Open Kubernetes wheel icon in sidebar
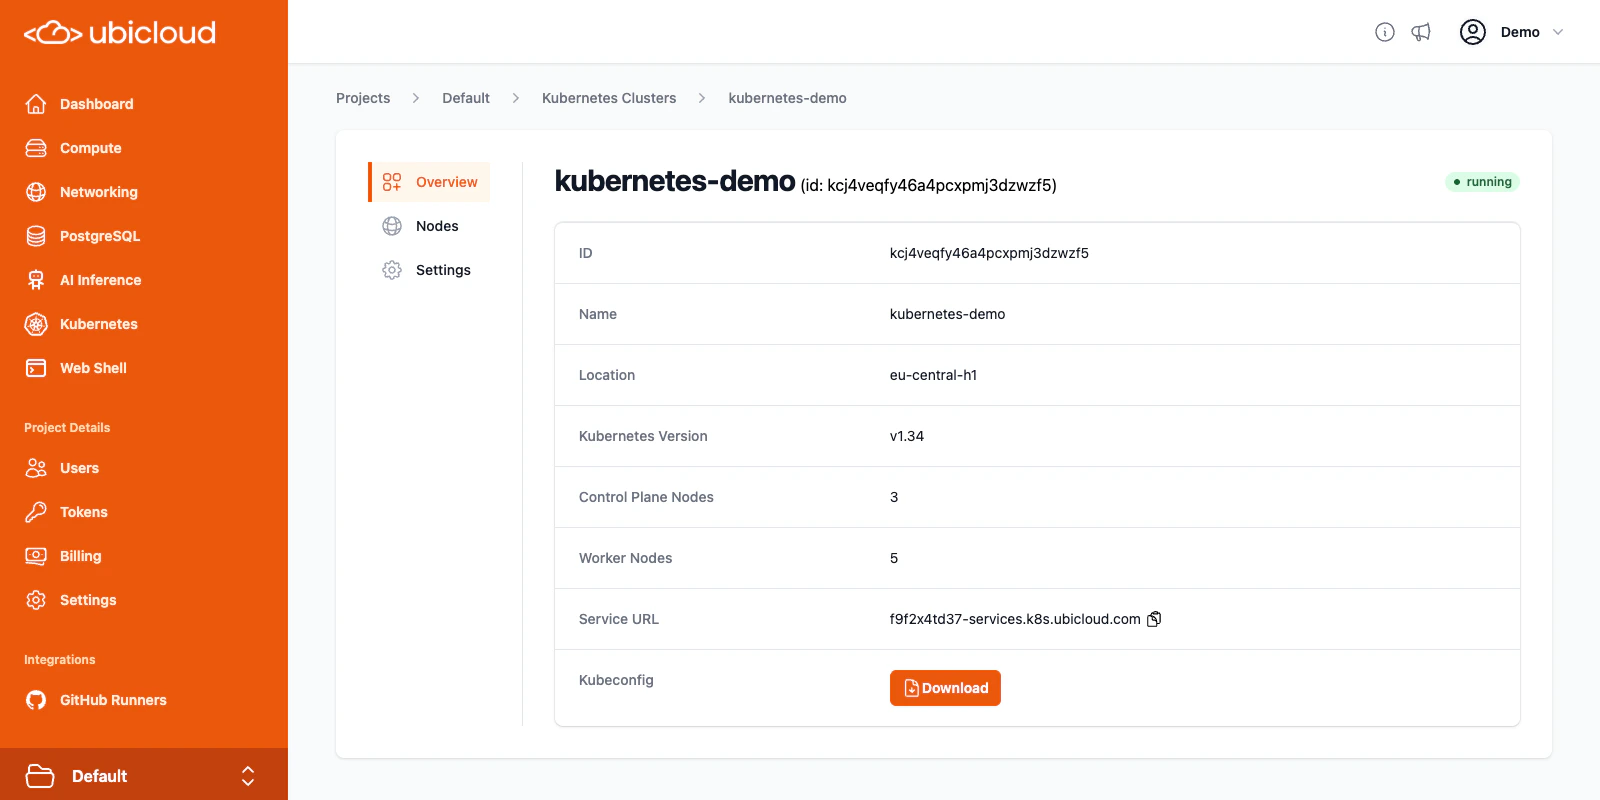Viewport: 1600px width, 800px height. 36,324
